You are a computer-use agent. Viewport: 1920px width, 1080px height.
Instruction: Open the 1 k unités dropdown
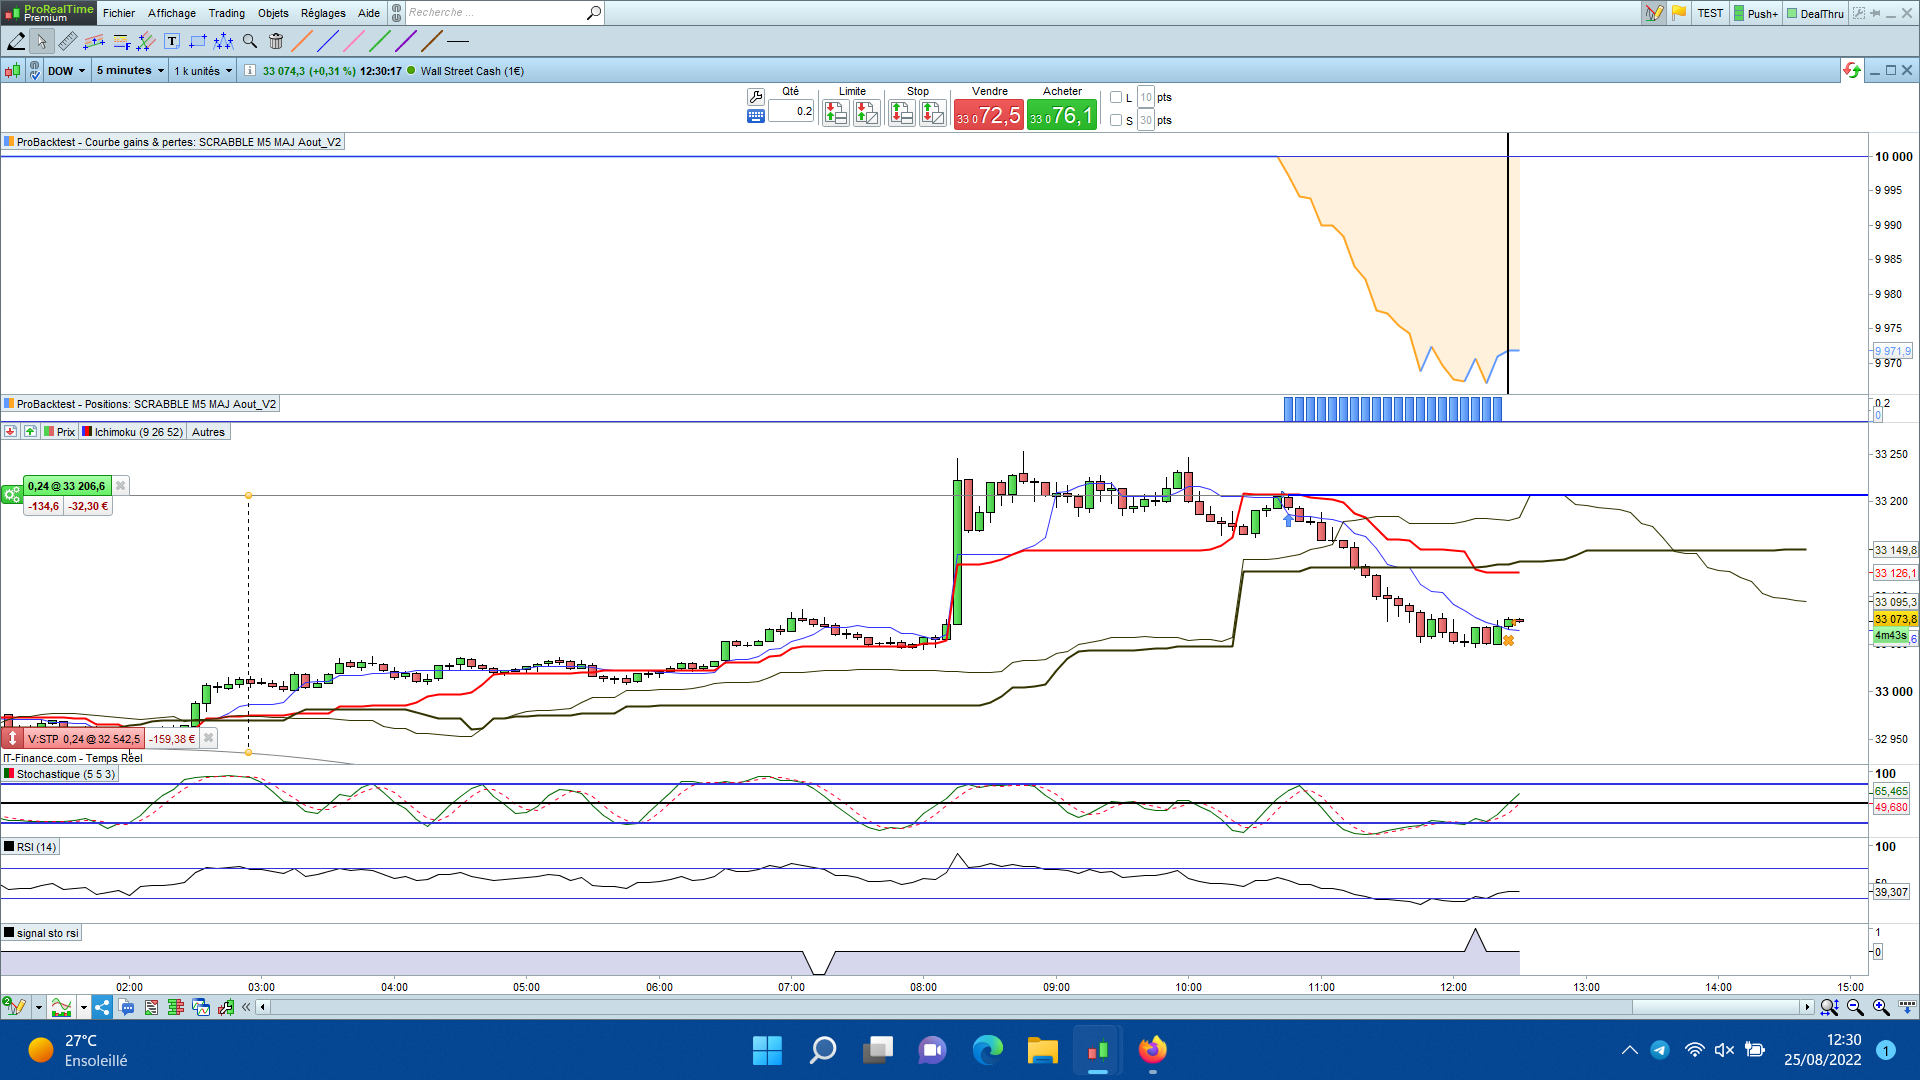coord(203,71)
